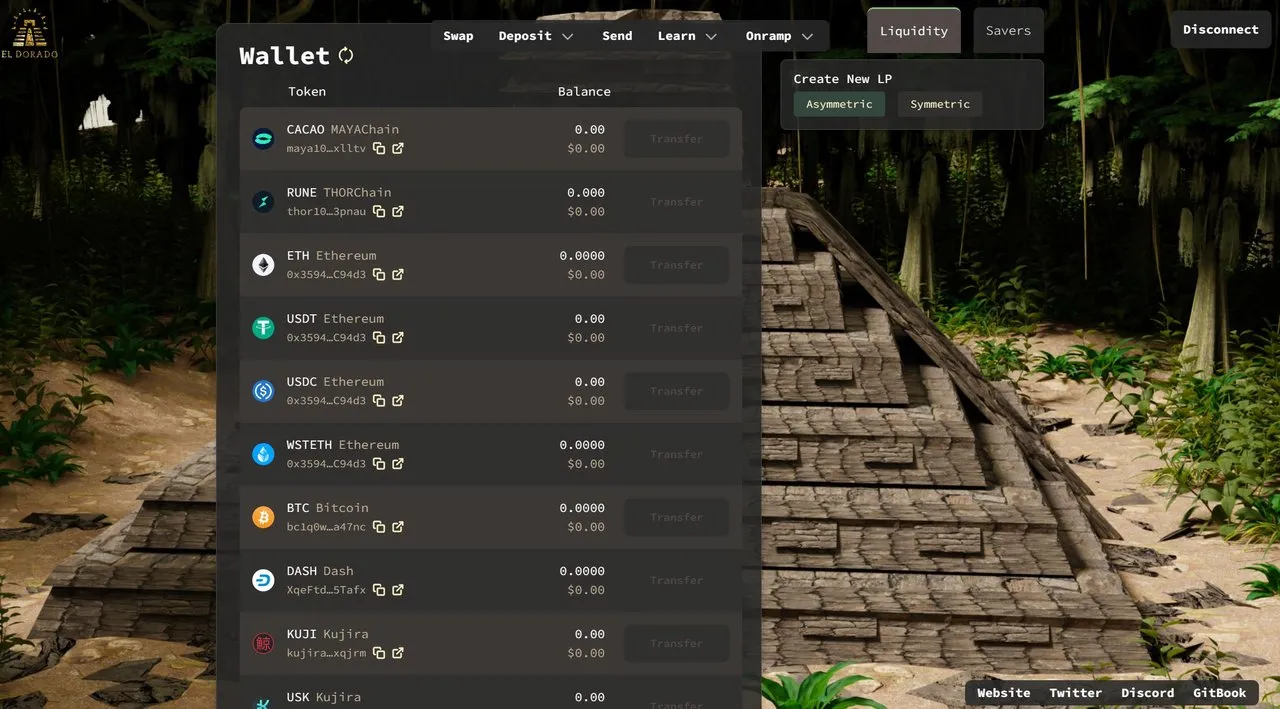This screenshot has width=1280, height=709.
Task: Copy the CACAO maya address
Action: [x=379, y=148]
